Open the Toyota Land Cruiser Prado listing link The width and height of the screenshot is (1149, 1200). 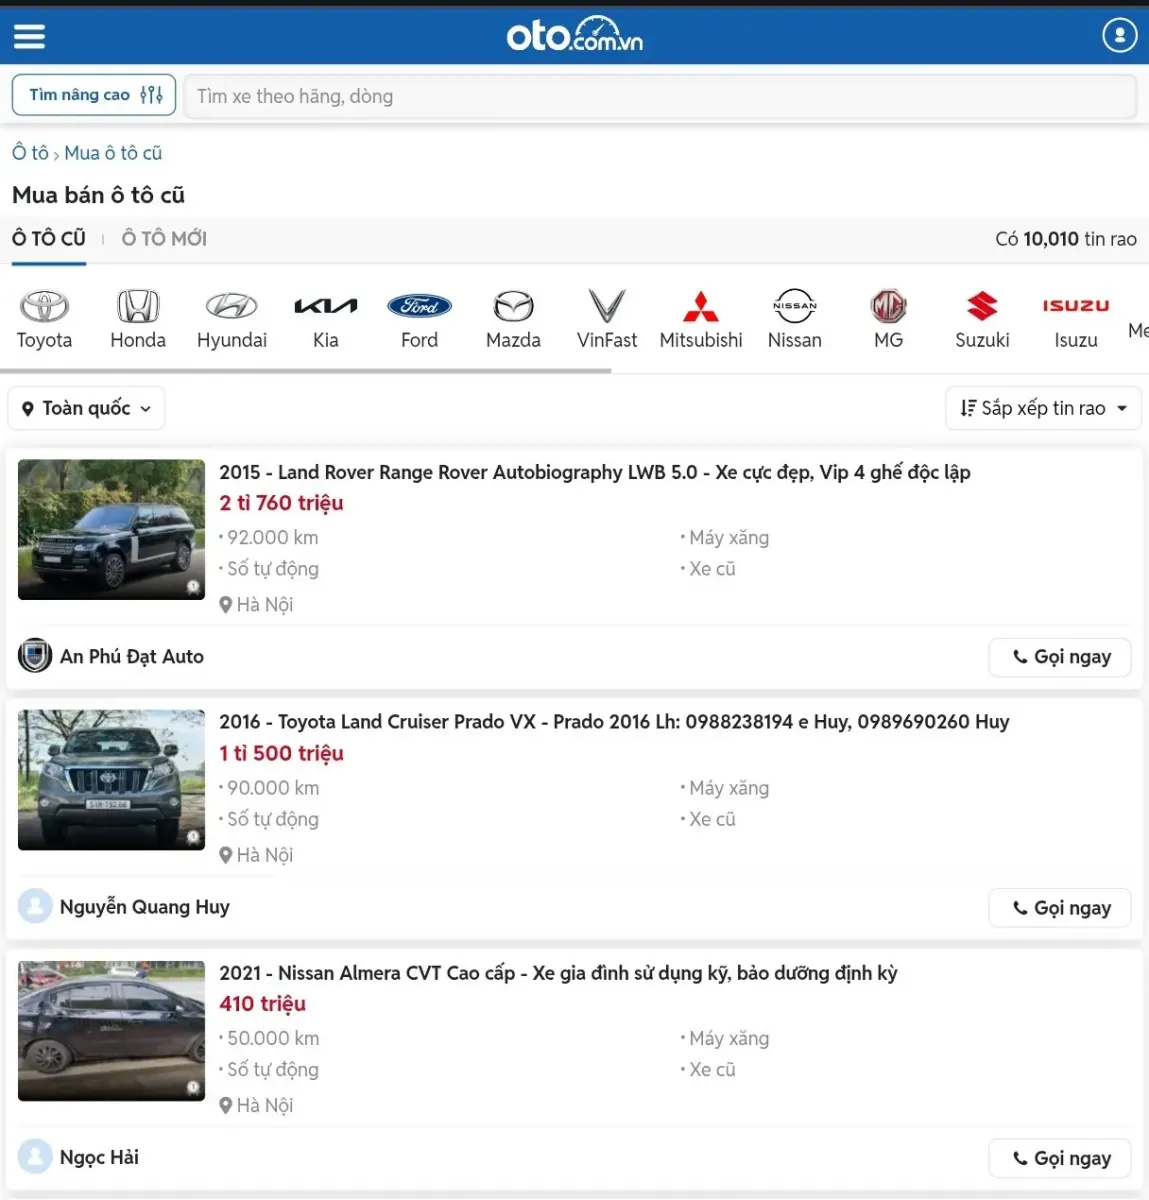point(614,721)
